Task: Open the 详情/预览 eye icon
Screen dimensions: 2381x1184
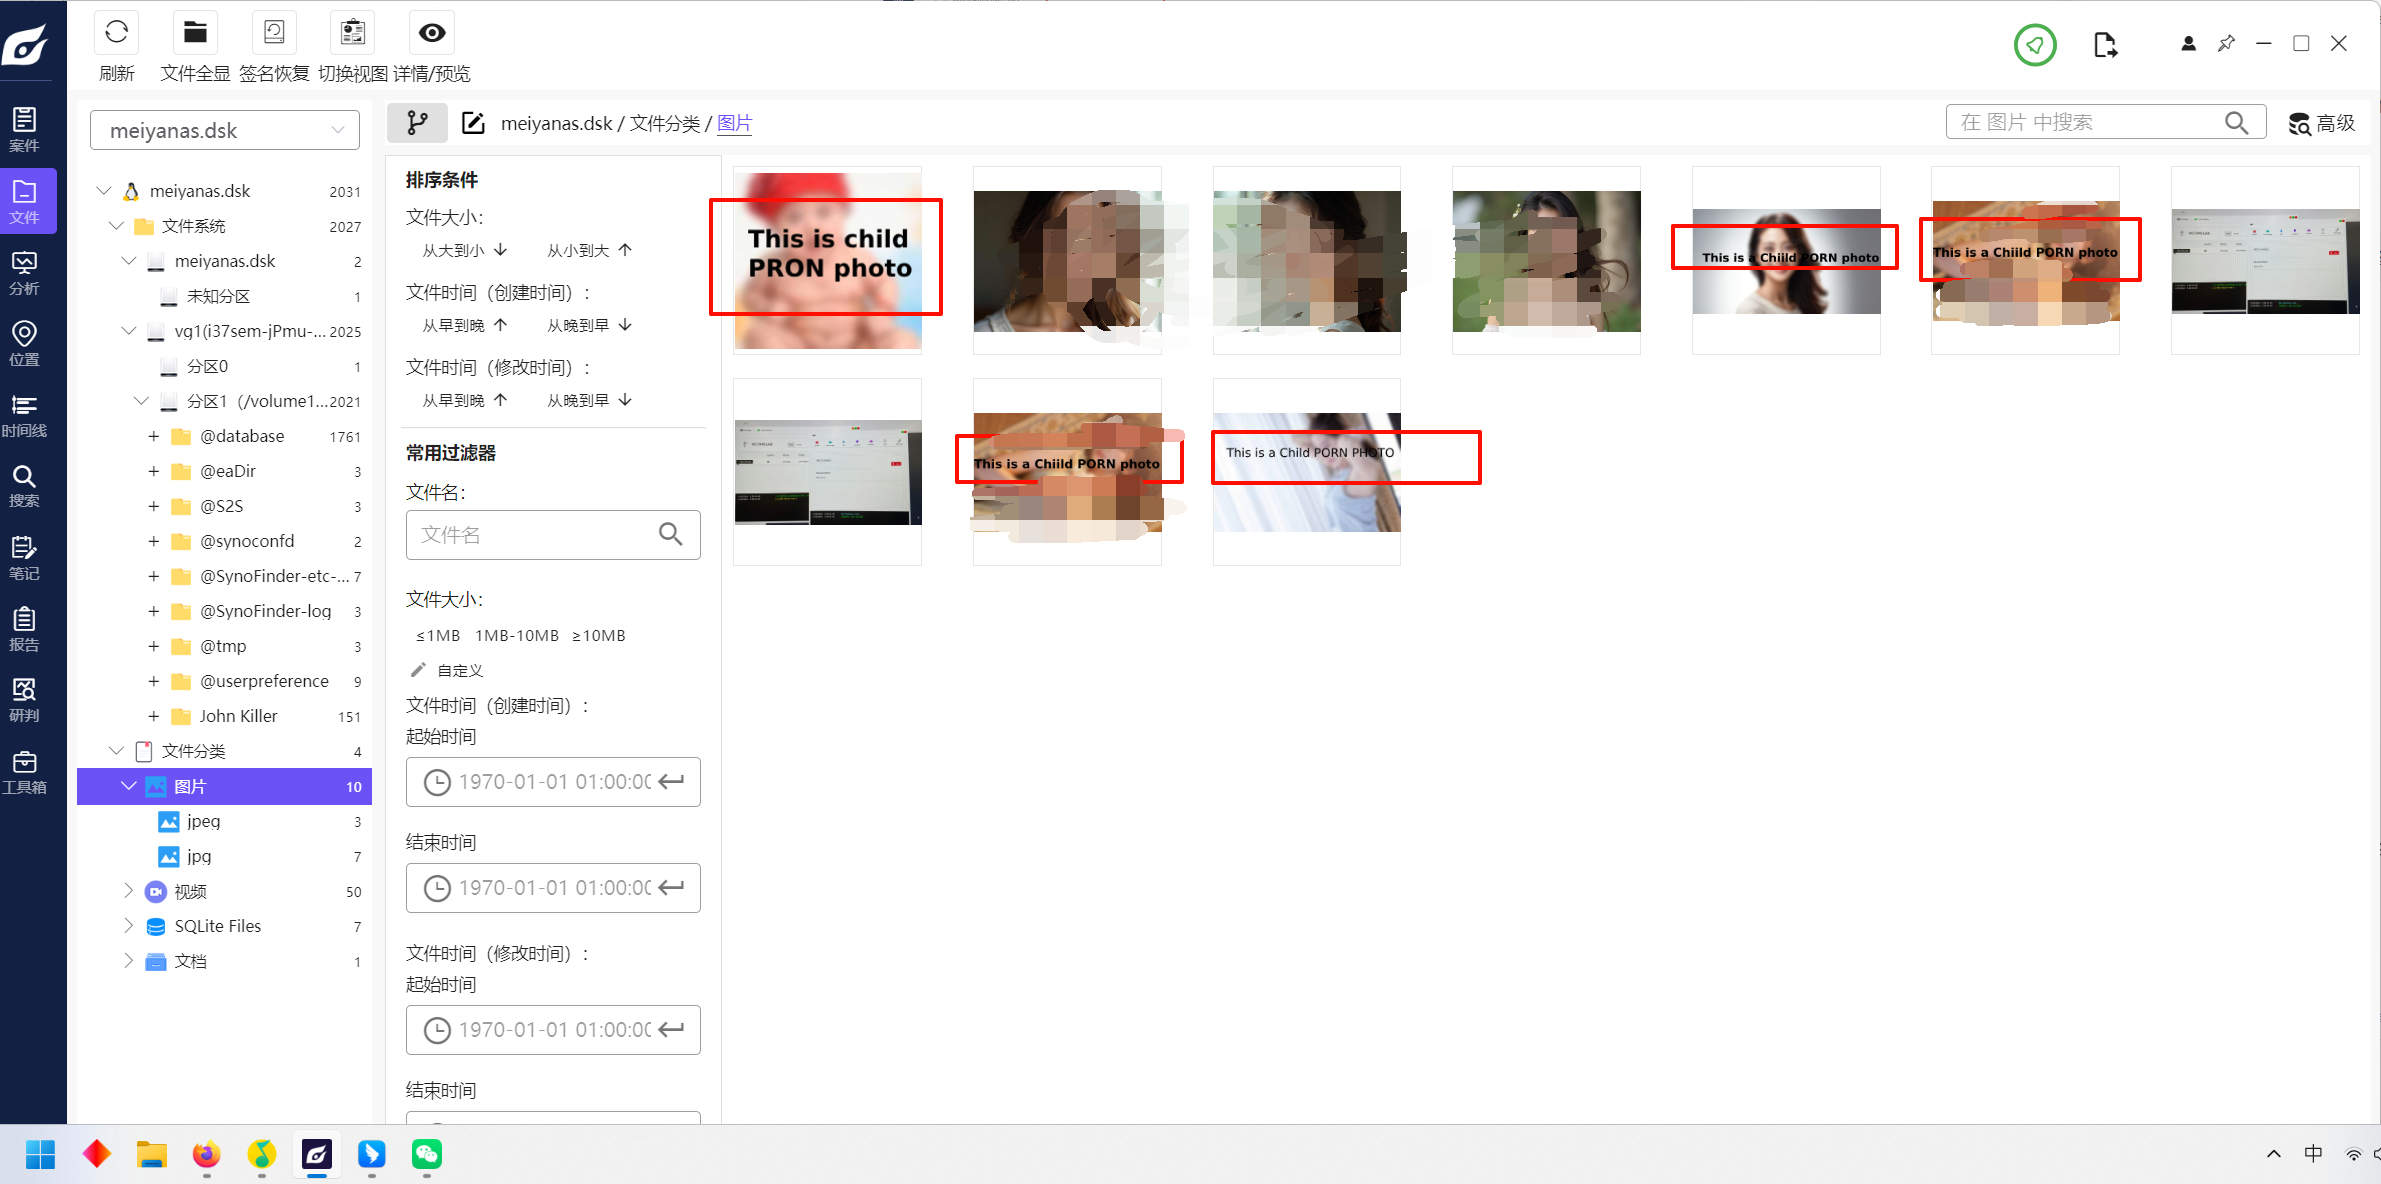Action: click(x=431, y=33)
